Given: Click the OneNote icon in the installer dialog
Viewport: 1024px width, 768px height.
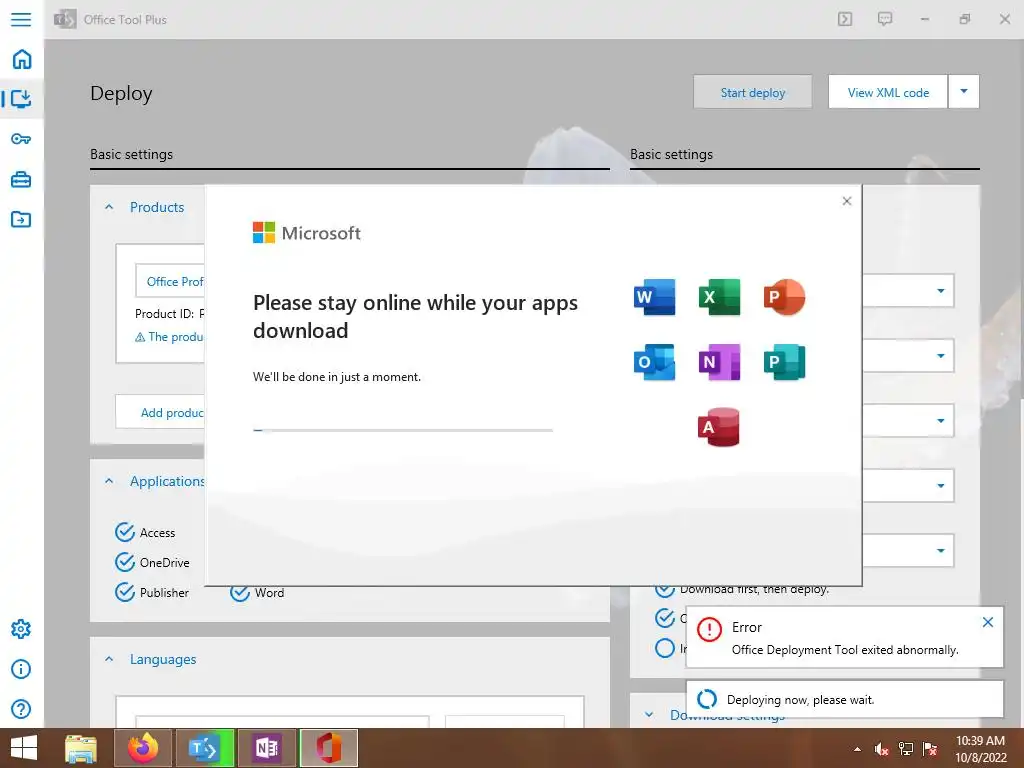Looking at the screenshot, I should 719,362.
